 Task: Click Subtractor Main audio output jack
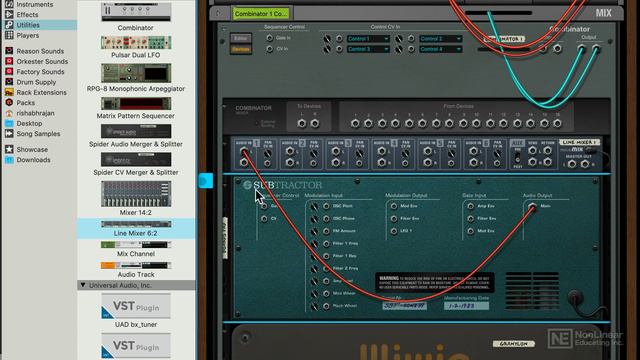(x=532, y=207)
